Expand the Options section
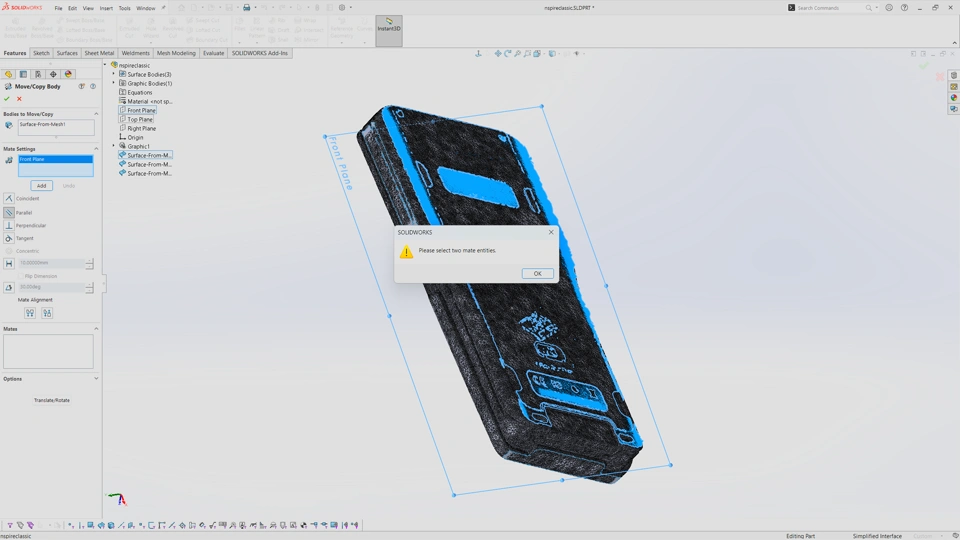The width and height of the screenshot is (960, 540). (x=96, y=379)
